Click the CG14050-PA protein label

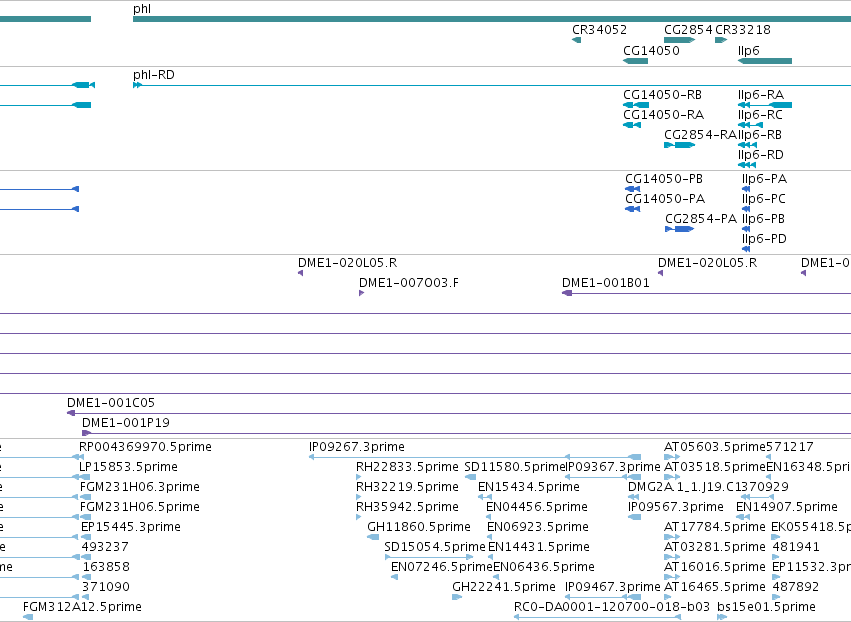(665, 199)
